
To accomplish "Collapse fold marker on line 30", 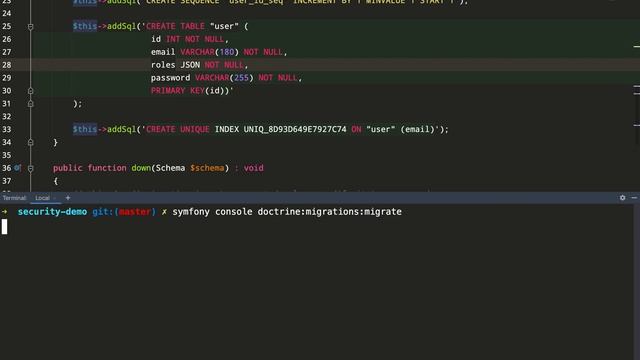I will [30, 91].
